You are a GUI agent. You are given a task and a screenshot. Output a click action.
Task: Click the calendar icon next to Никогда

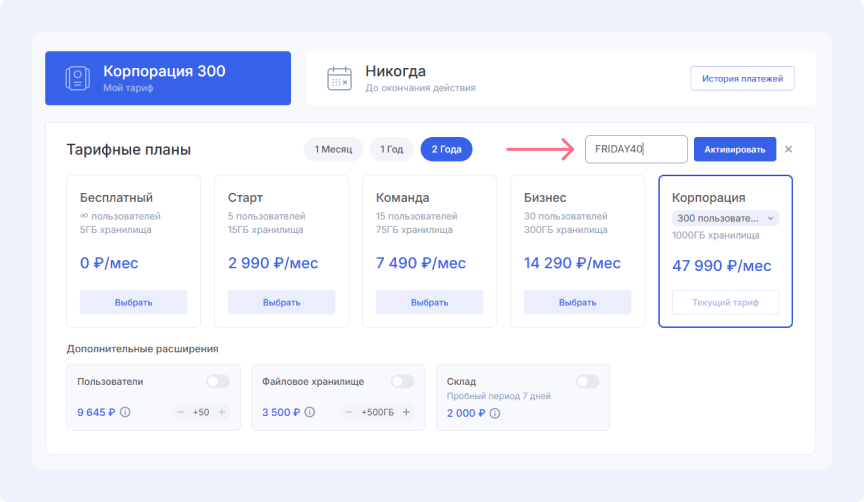pos(340,78)
